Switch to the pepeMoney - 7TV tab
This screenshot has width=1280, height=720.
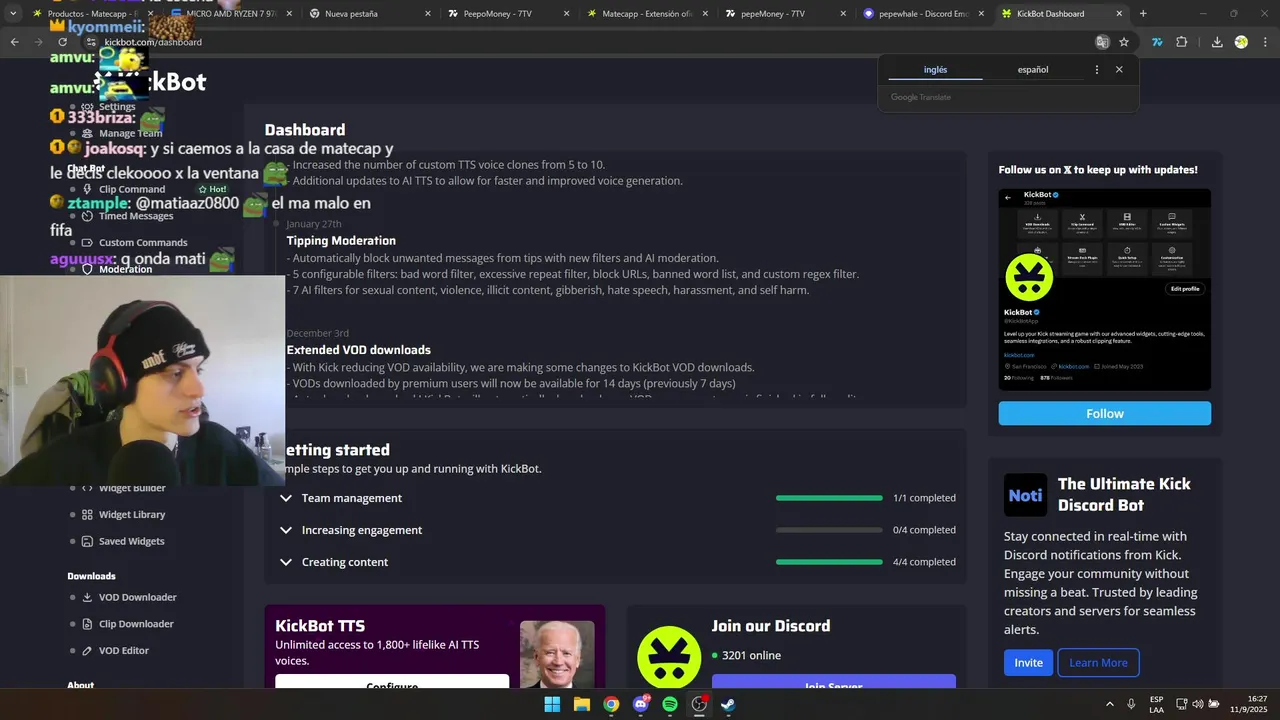[x=785, y=14]
